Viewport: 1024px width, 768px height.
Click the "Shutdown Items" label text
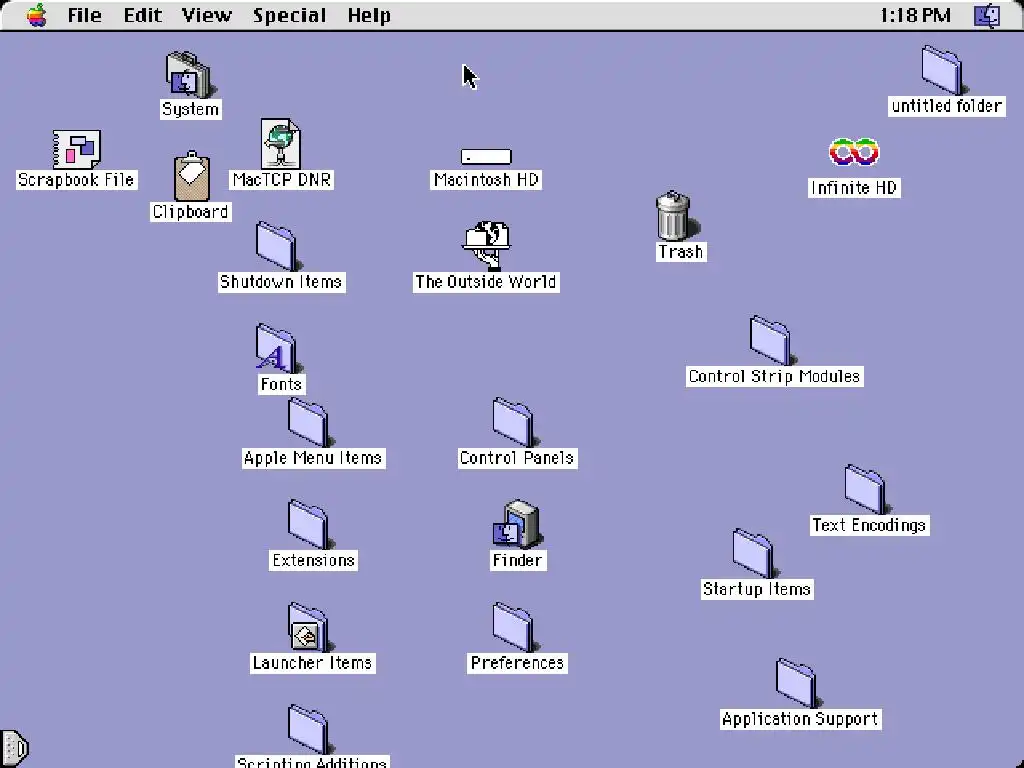tap(281, 282)
